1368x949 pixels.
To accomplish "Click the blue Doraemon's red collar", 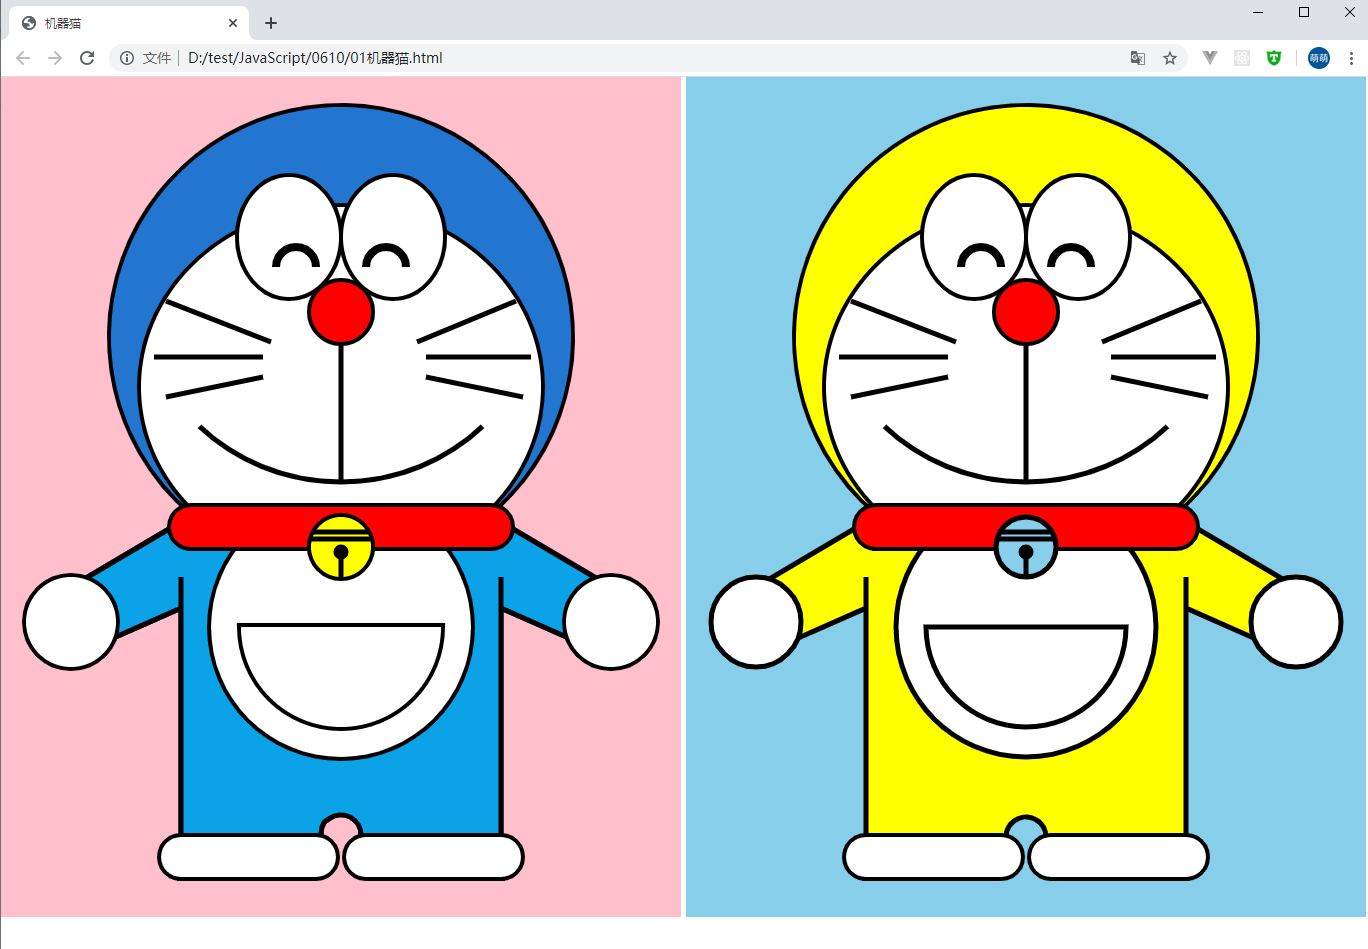I will click(x=341, y=527).
